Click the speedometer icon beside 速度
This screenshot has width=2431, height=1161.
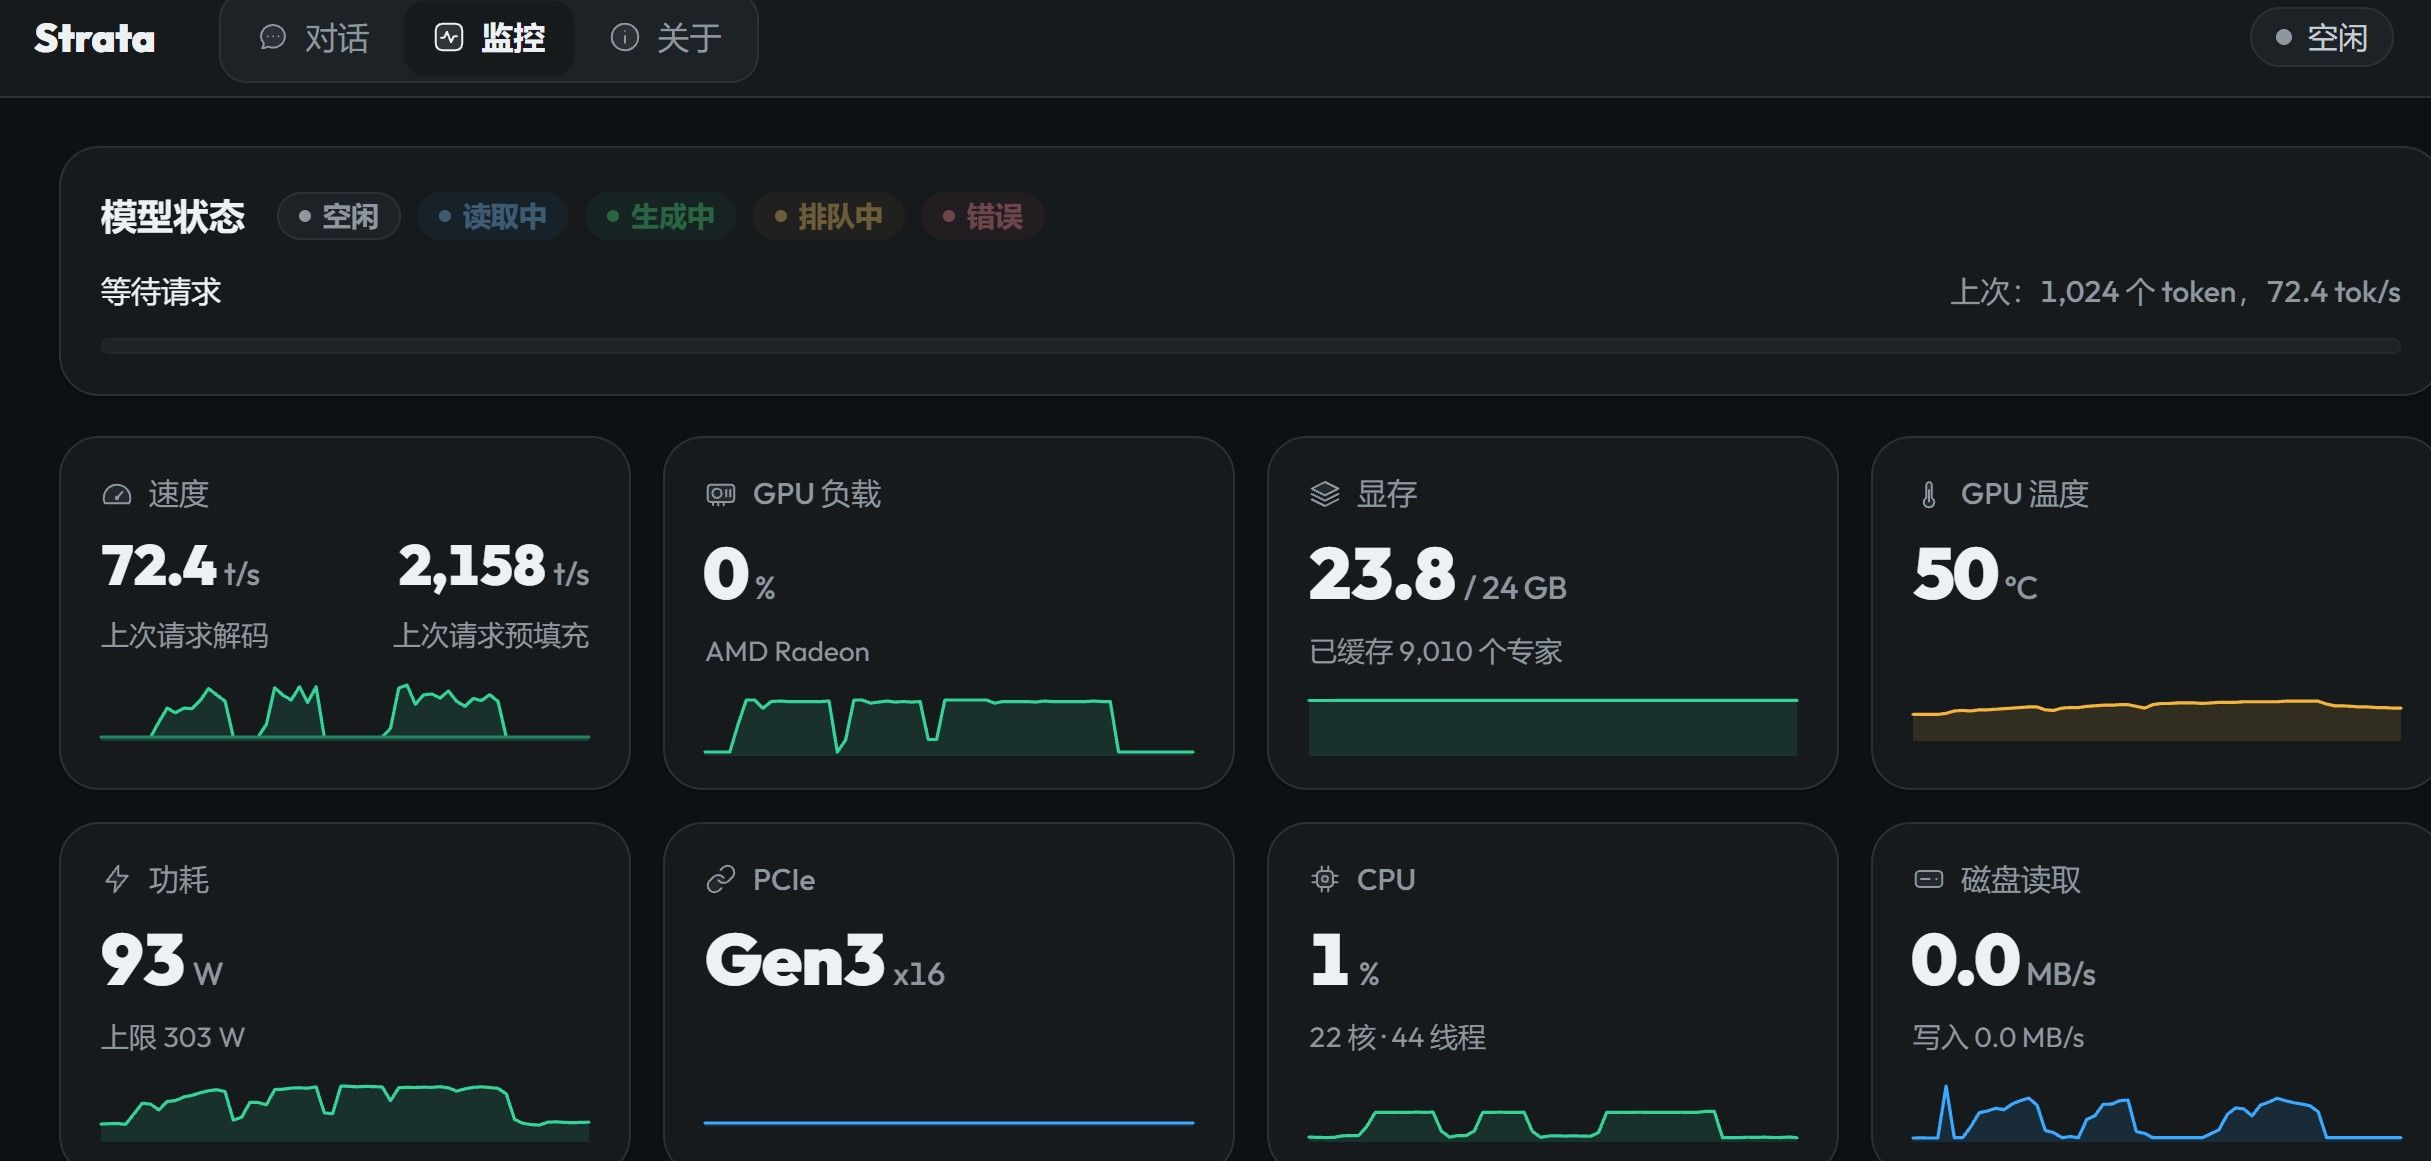point(117,494)
